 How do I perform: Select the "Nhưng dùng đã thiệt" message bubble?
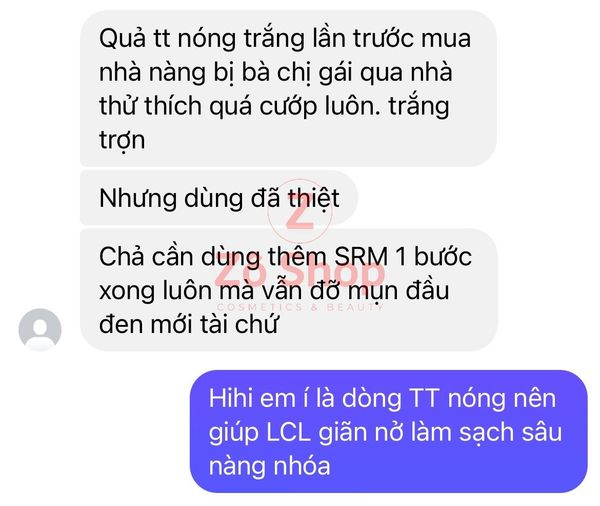[x=219, y=198]
